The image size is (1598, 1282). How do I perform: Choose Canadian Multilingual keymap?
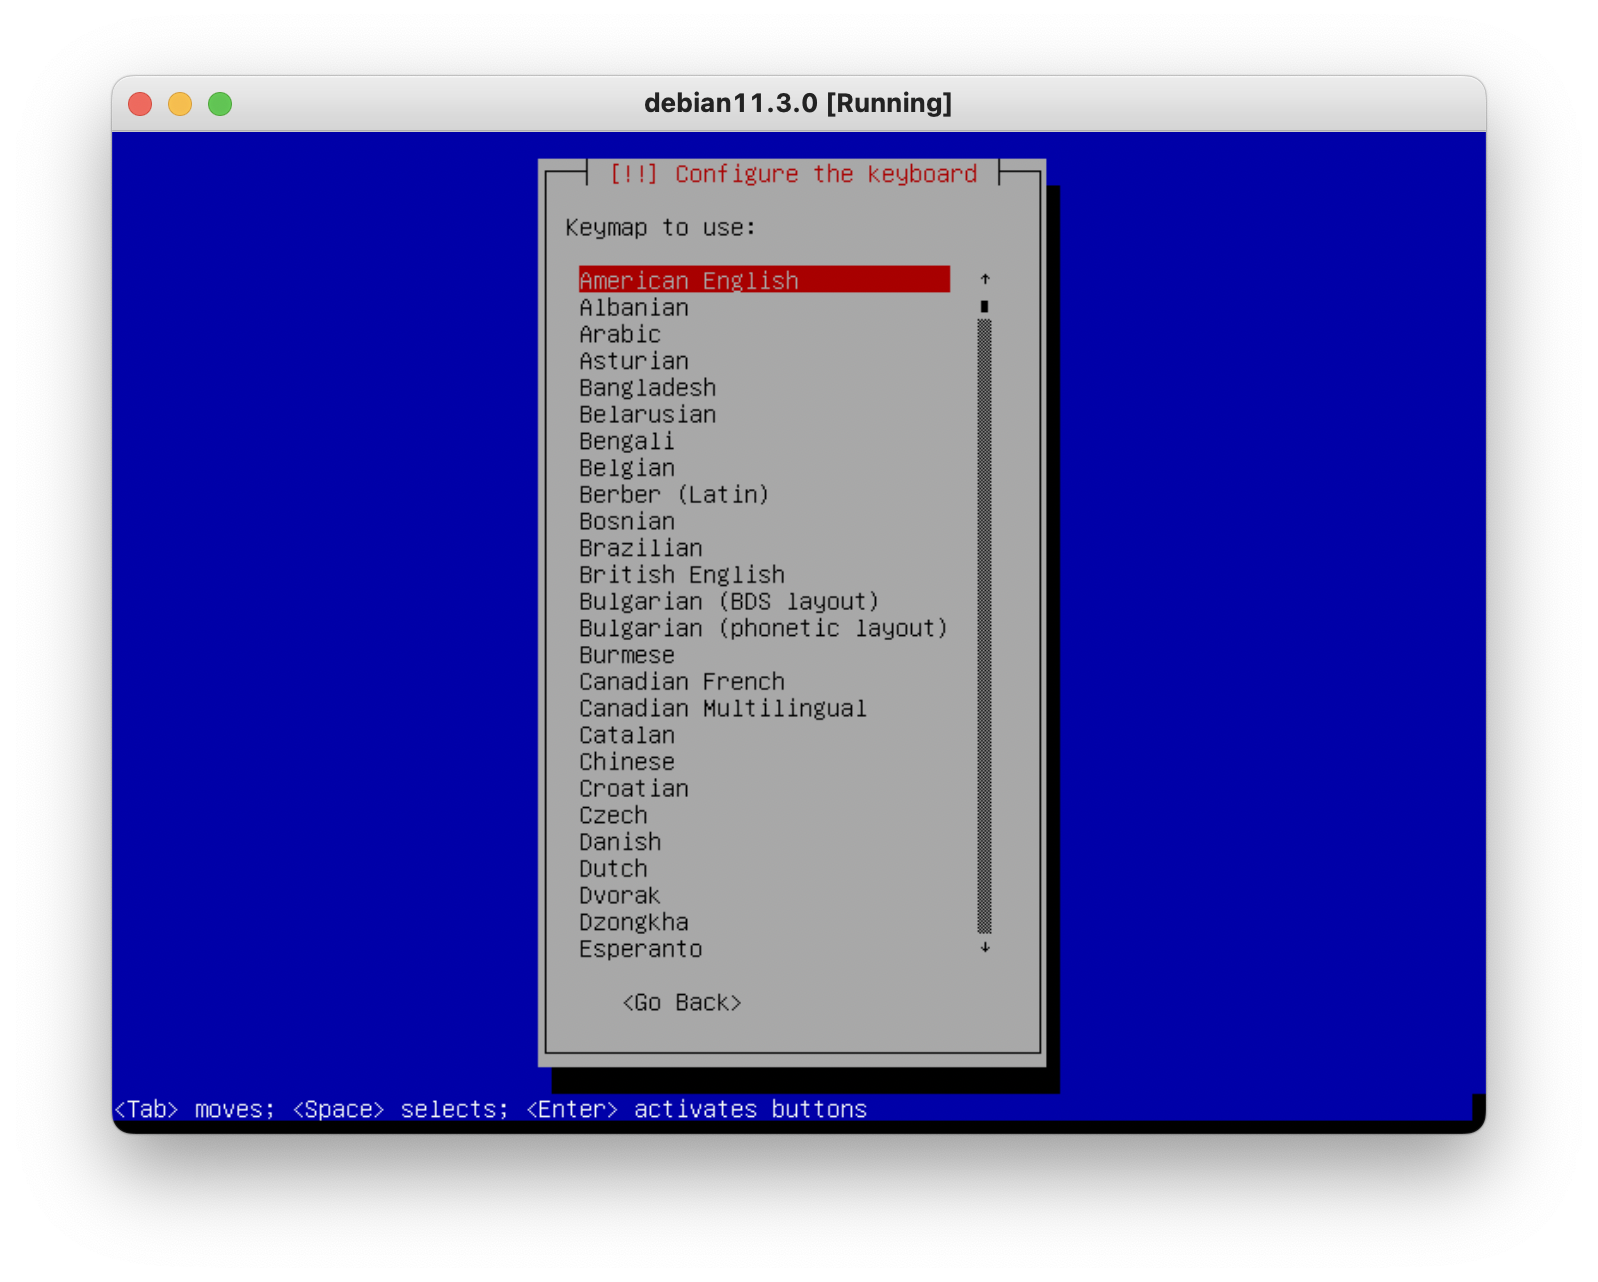[x=722, y=709]
